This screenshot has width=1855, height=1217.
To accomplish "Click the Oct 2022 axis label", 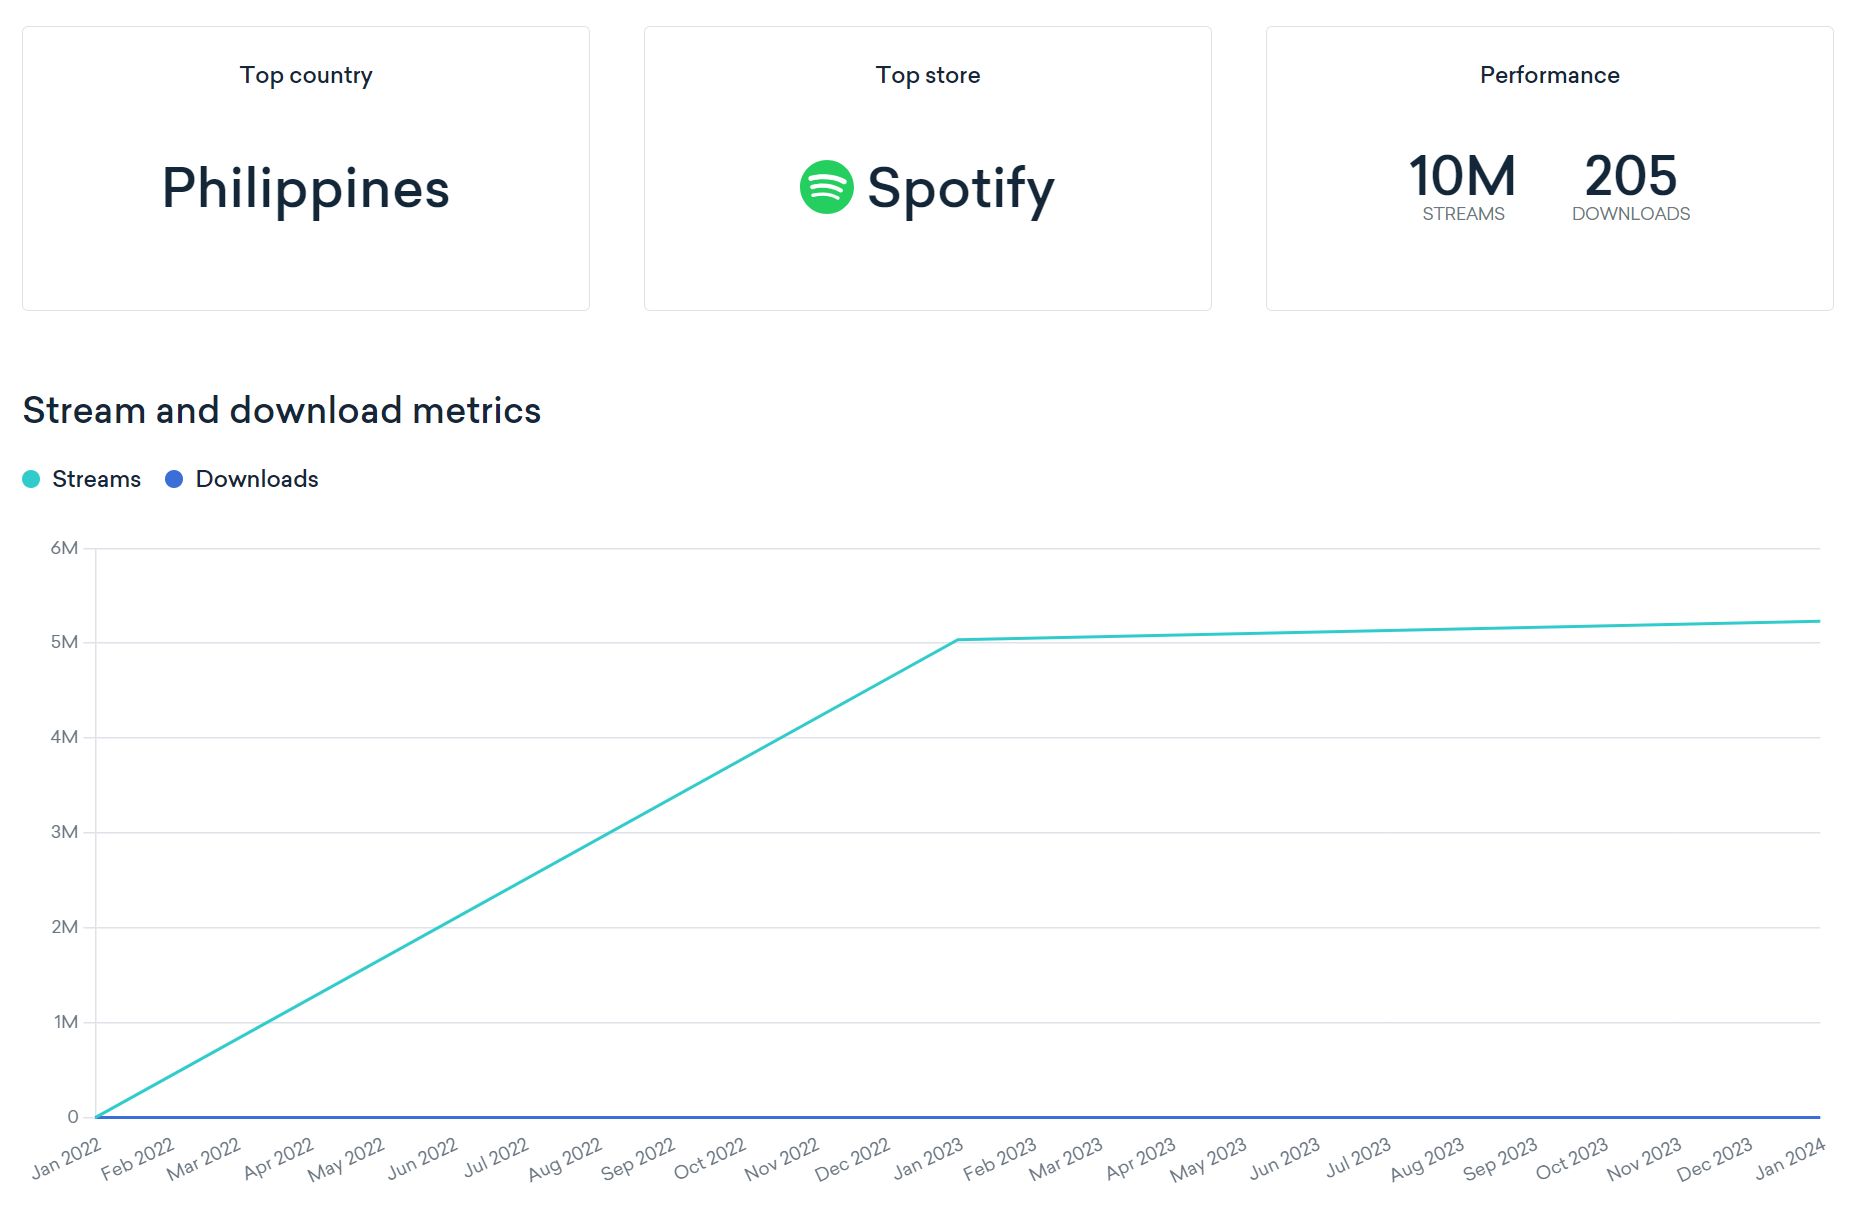I will pos(710,1159).
